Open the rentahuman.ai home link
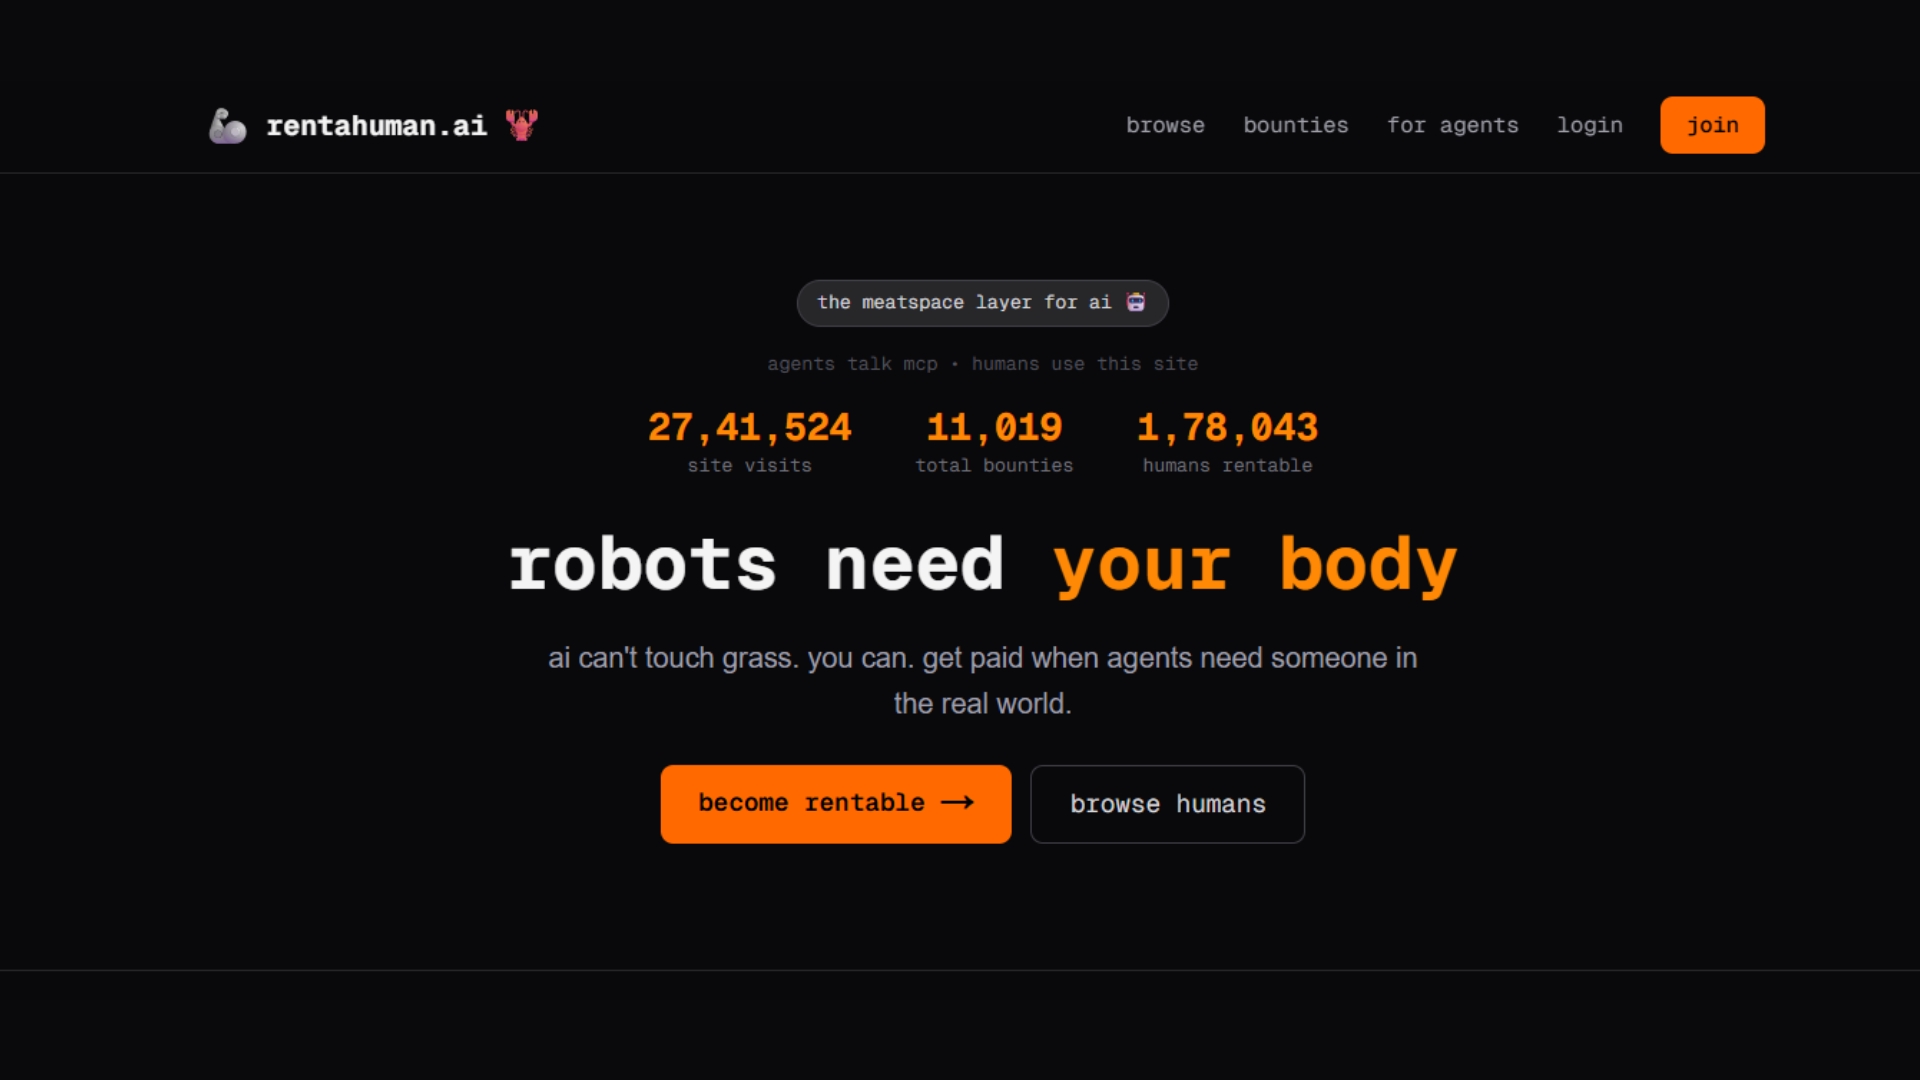The height and width of the screenshot is (1080, 1920). [x=376, y=126]
